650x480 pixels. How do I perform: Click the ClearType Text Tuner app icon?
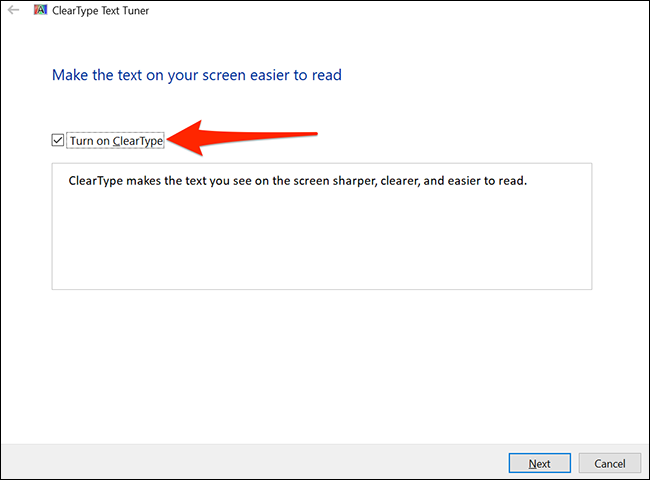[39, 11]
